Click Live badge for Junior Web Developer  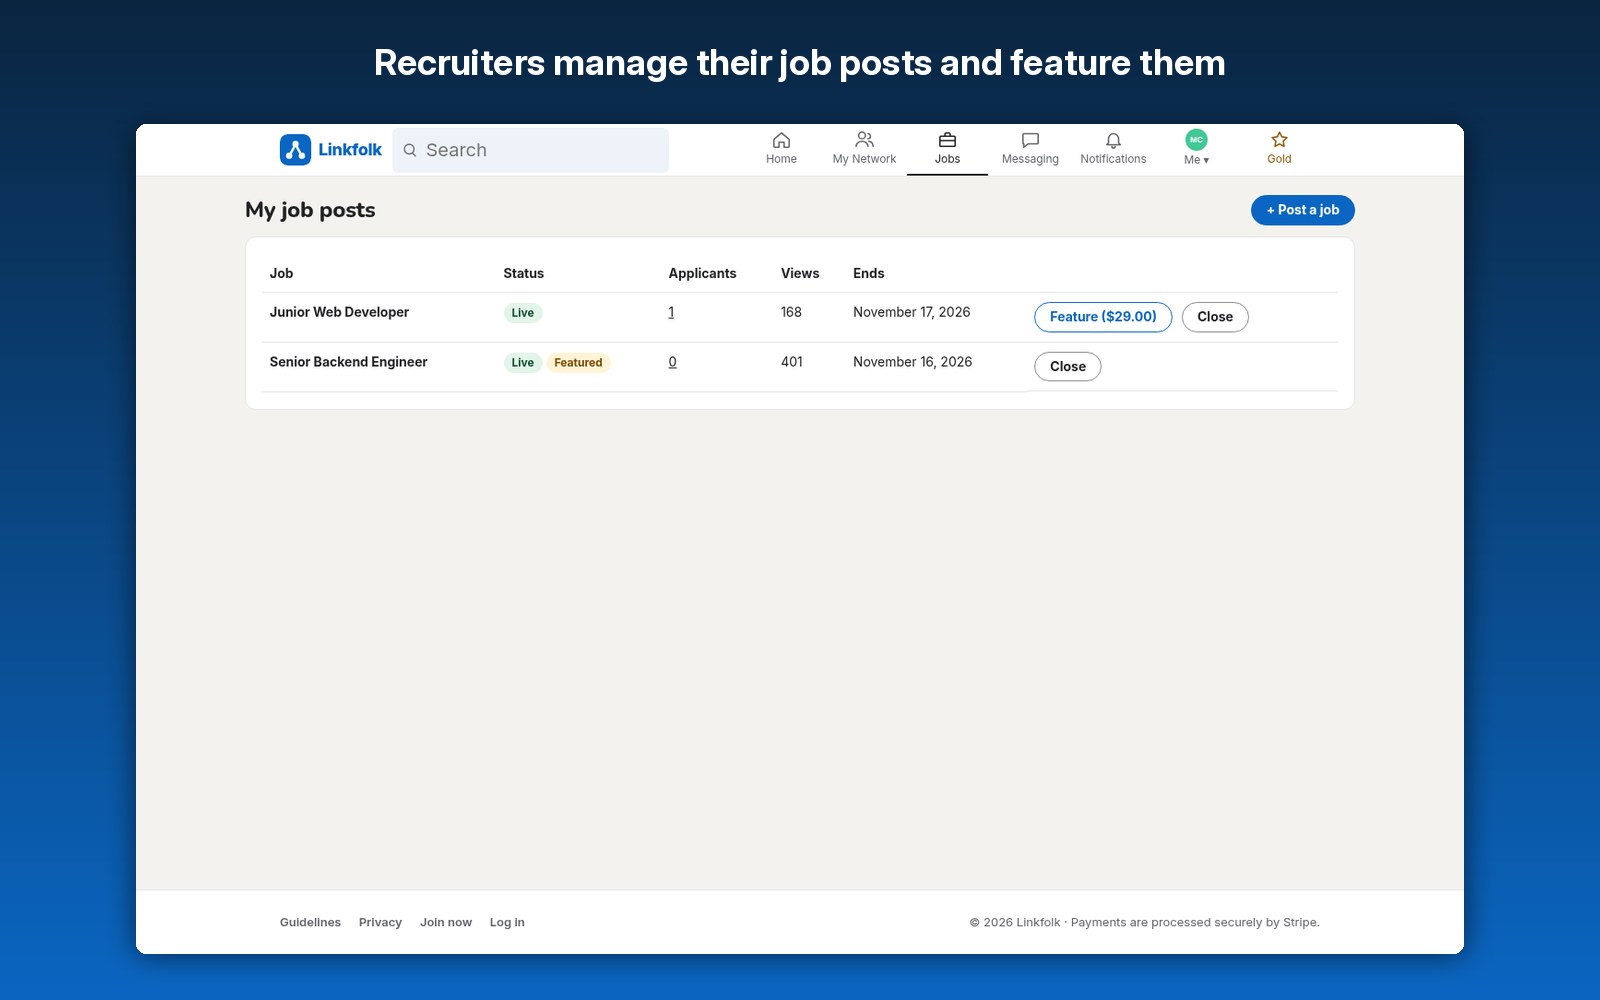coord(523,313)
